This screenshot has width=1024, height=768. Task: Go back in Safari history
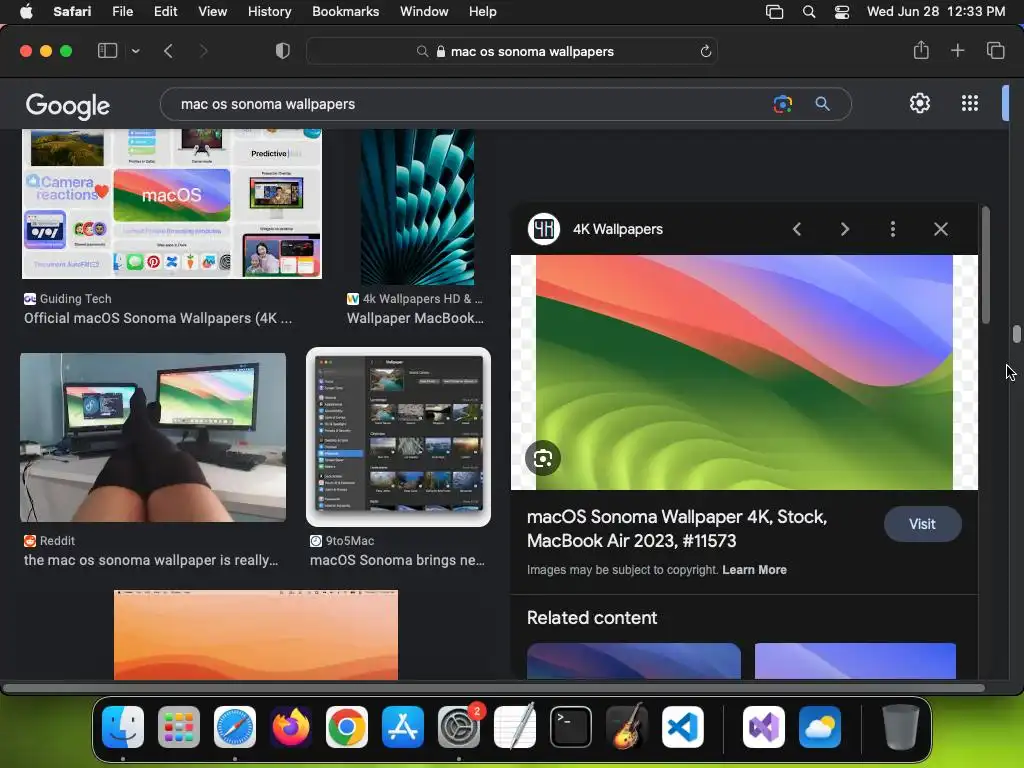pos(168,51)
